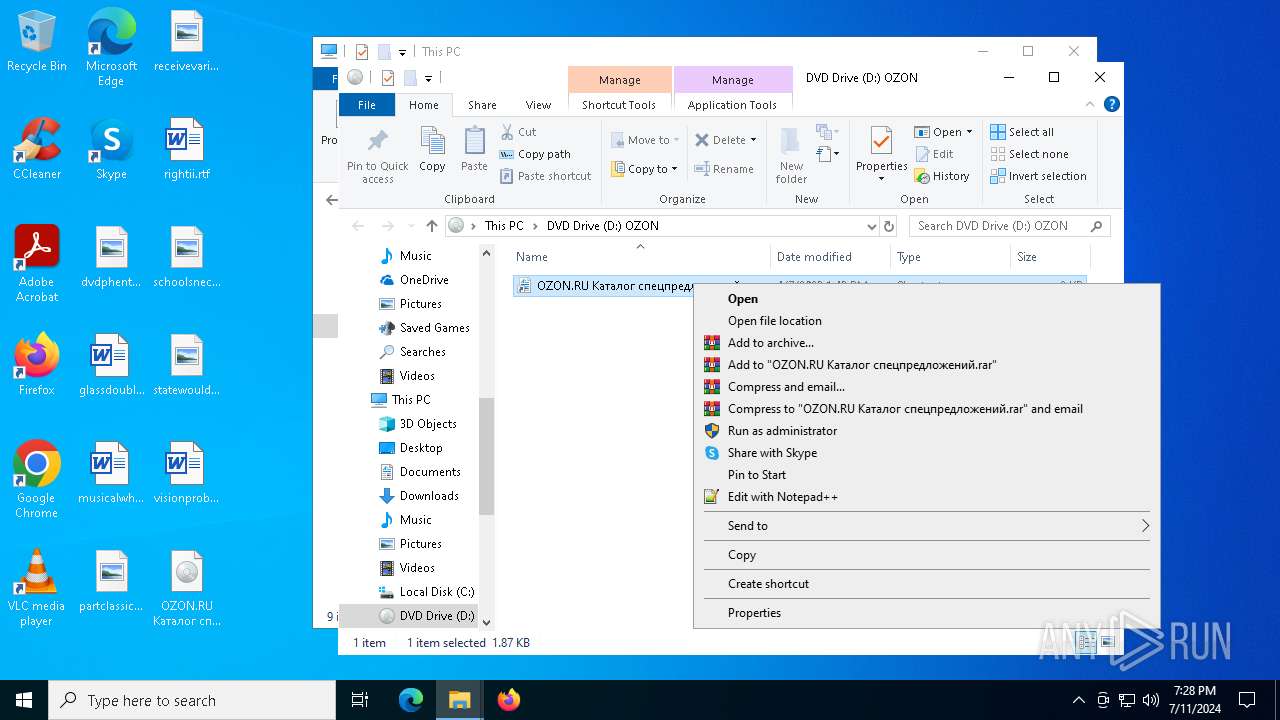Click the Start button
Viewport: 1280px width, 720px height.
coord(24,700)
